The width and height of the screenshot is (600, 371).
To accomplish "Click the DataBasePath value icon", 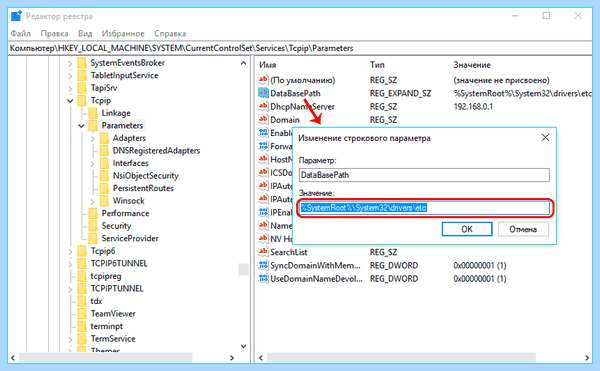I will (x=263, y=93).
